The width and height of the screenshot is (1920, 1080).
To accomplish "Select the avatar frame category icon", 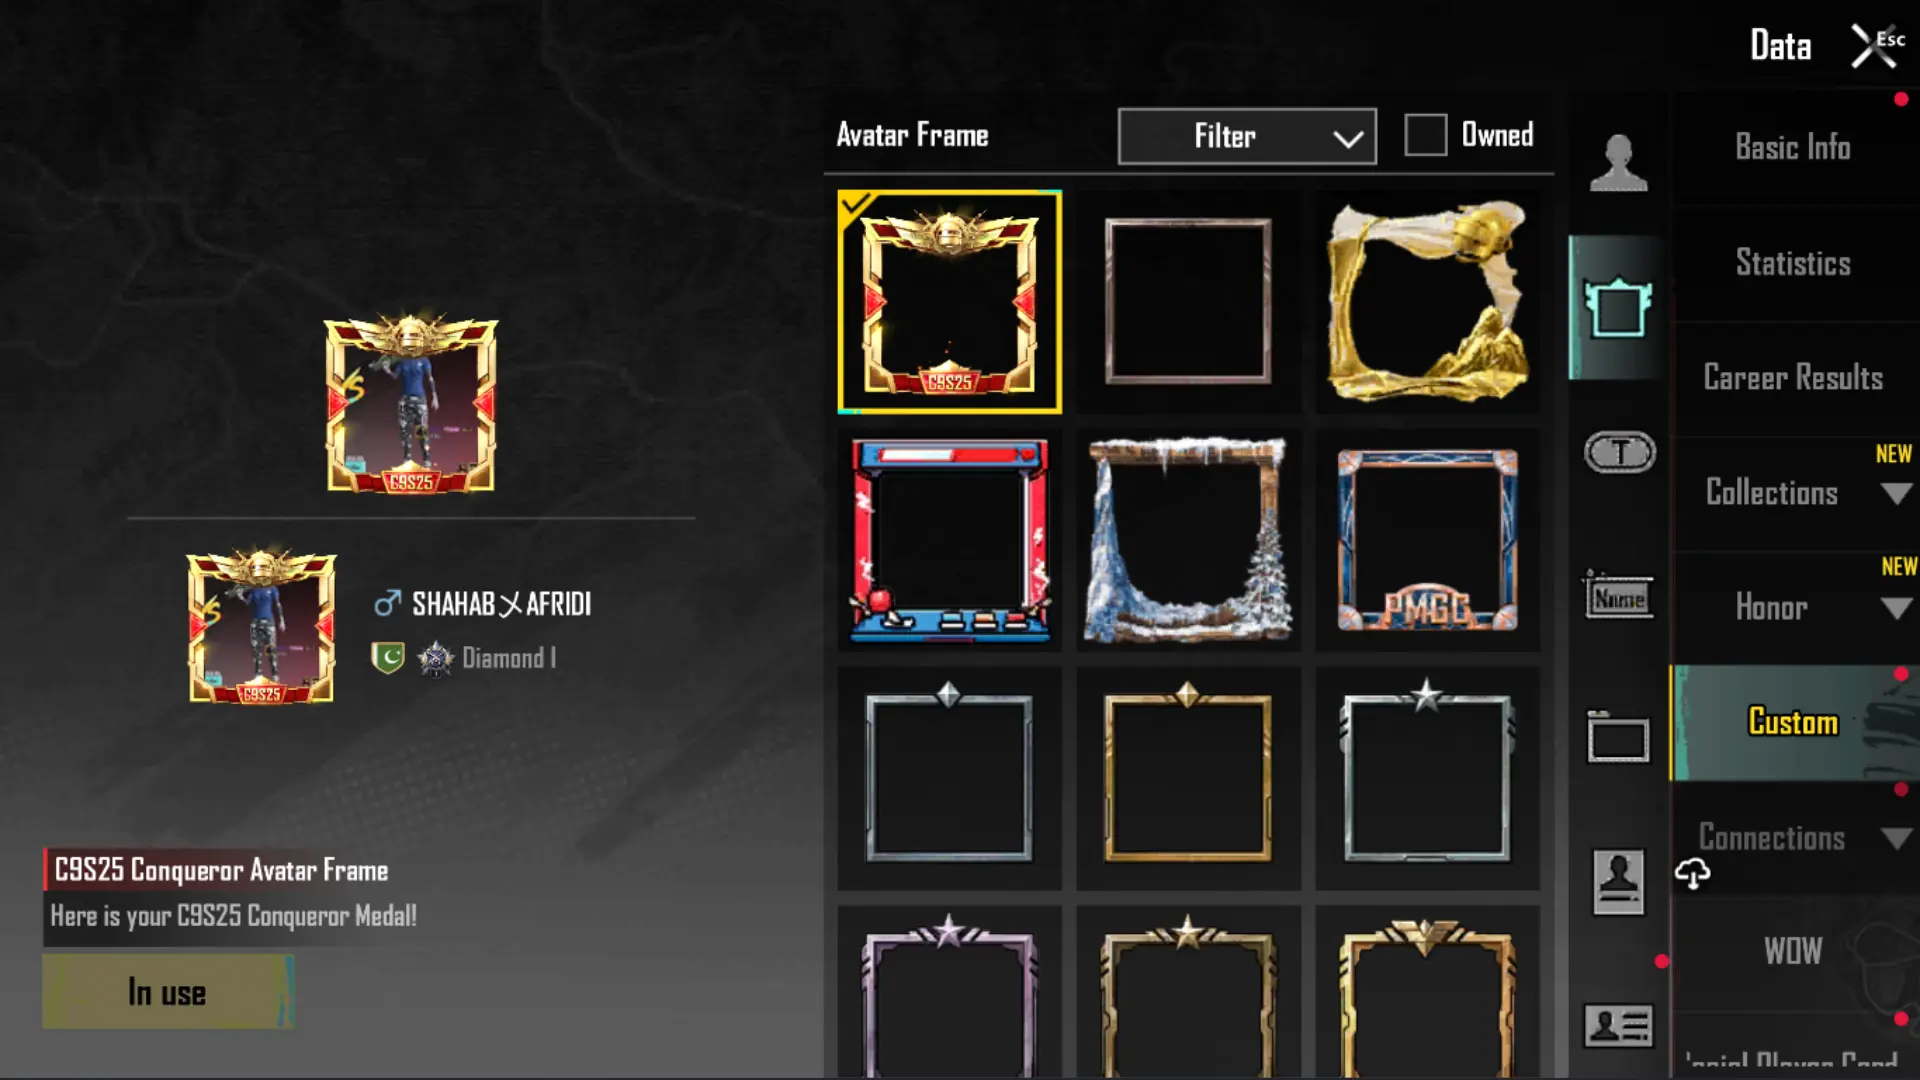I will tap(1618, 308).
